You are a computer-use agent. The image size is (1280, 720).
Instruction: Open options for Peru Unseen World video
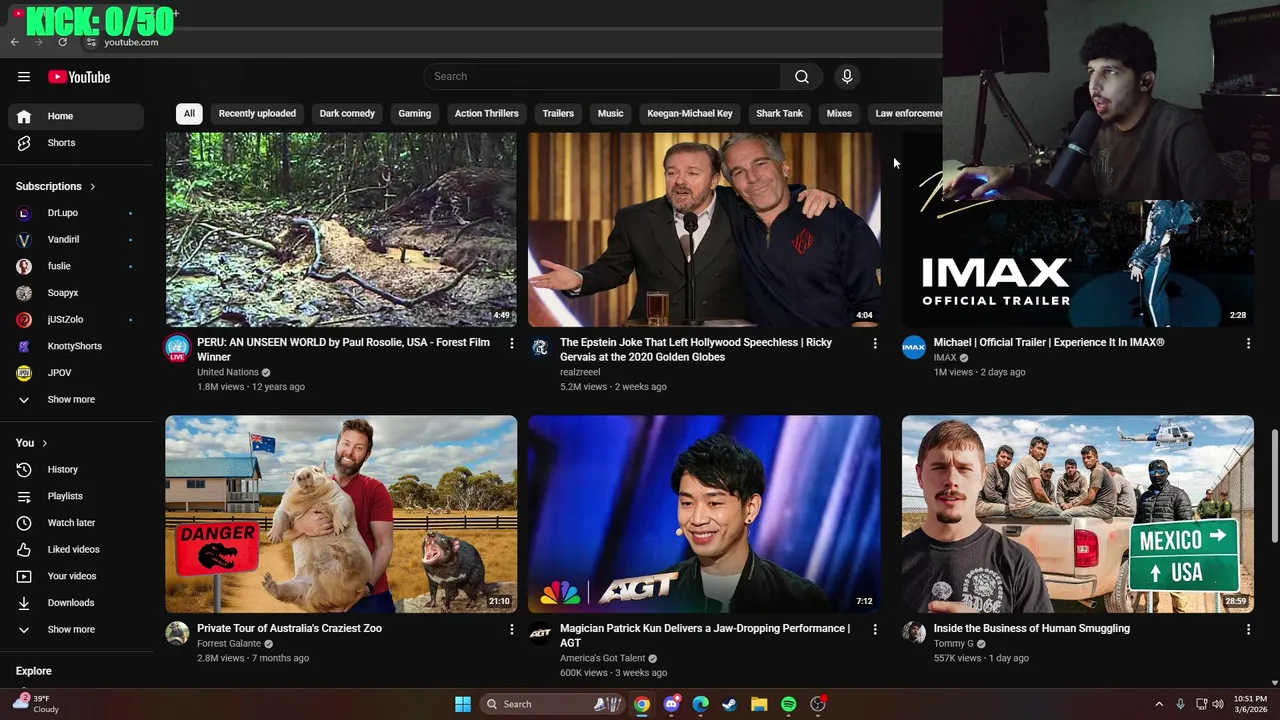tap(511, 343)
